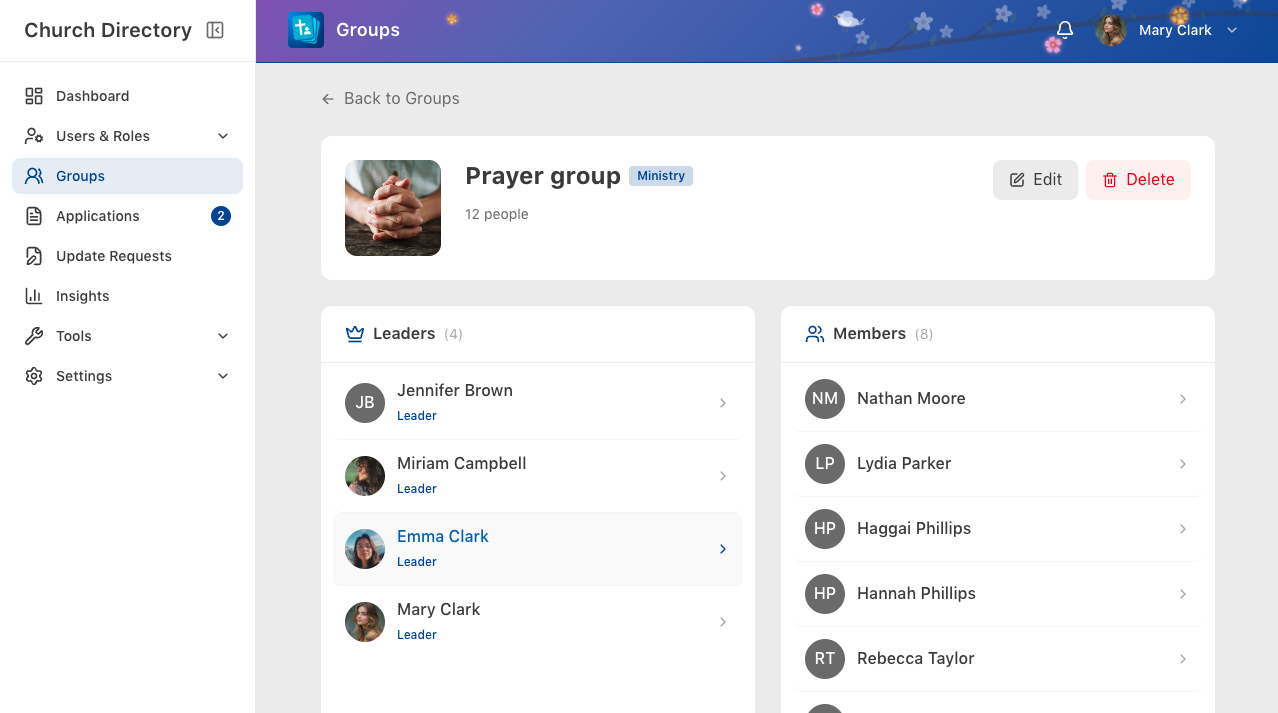1278x713 pixels.
Task: Click the Settings gear icon
Action: point(34,376)
